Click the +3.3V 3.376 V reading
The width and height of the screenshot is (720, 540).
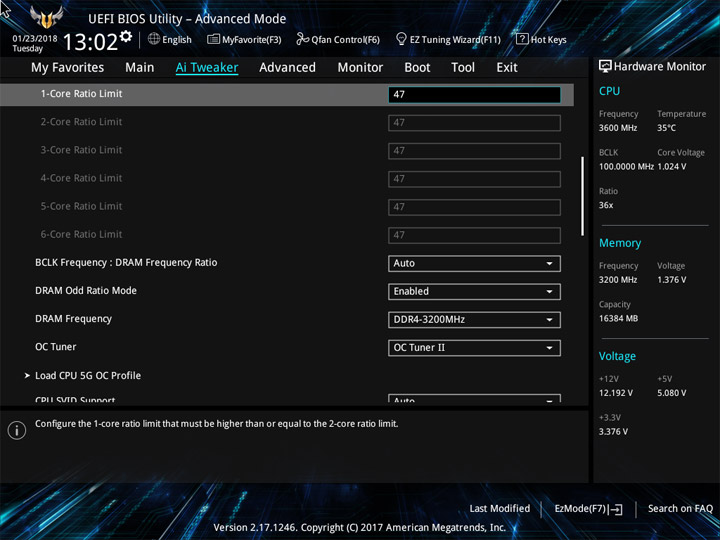(x=613, y=432)
